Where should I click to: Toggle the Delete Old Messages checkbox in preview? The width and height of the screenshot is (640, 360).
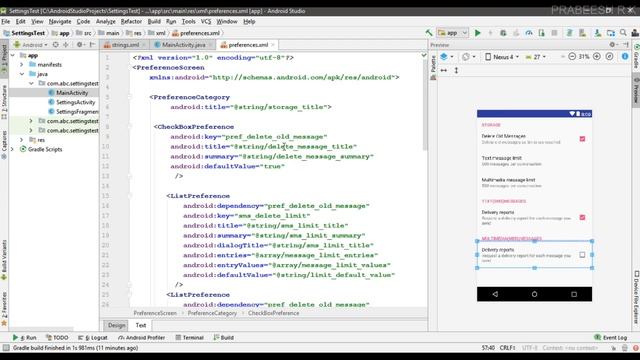pos(582,139)
